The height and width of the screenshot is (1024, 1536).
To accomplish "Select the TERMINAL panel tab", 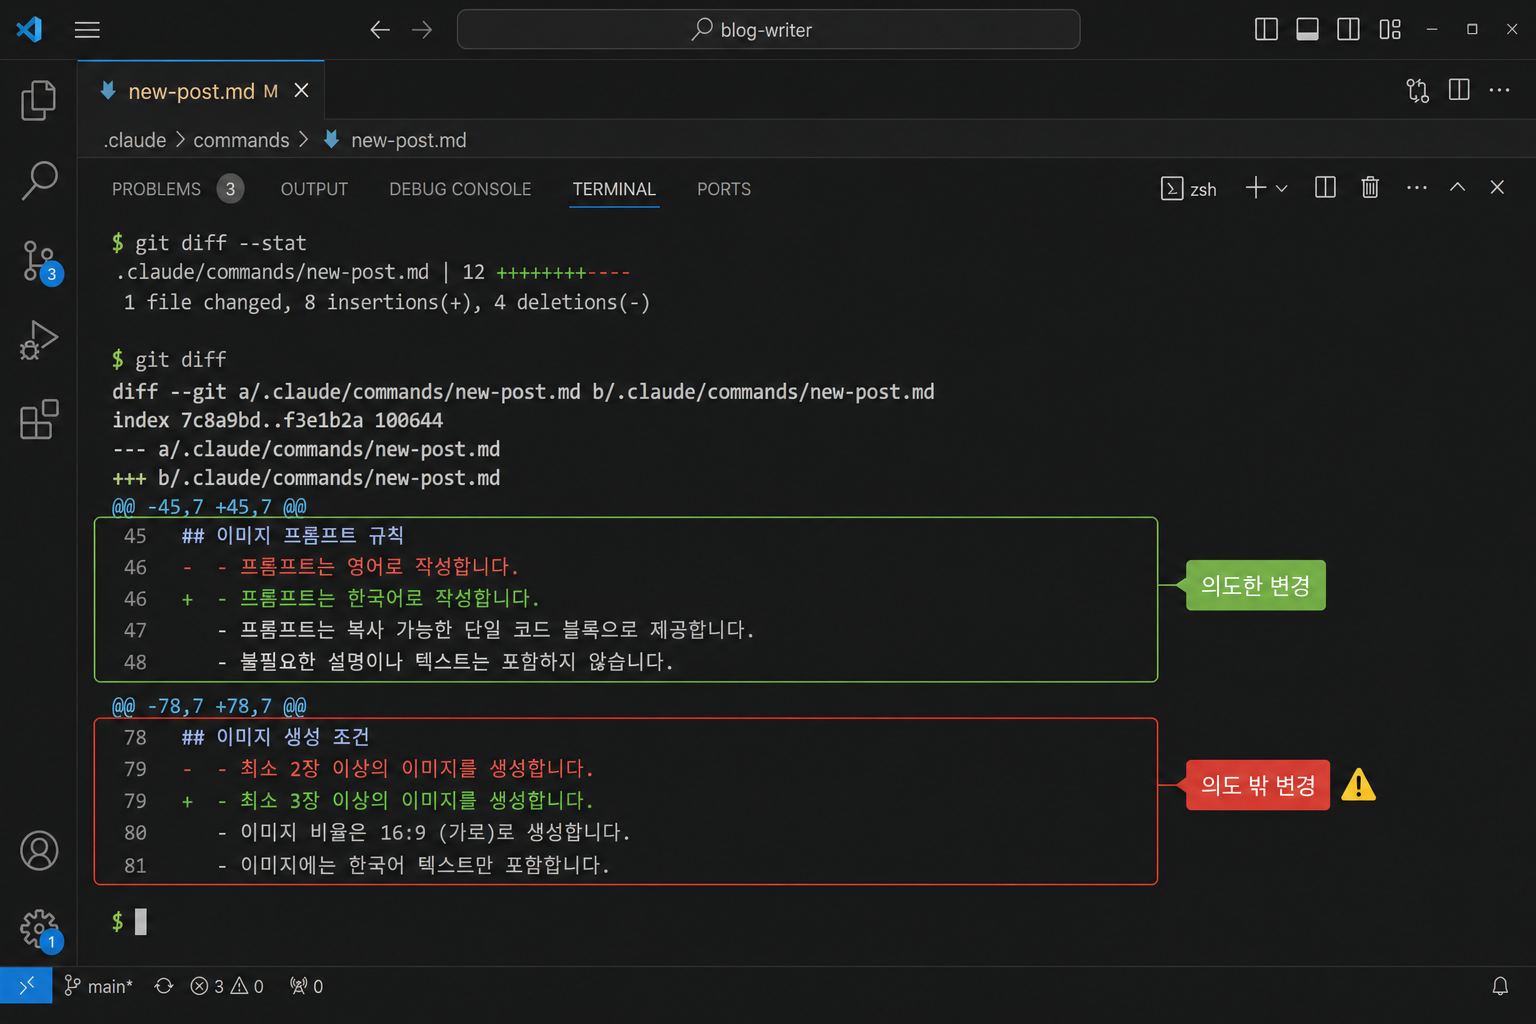I will pos(614,189).
